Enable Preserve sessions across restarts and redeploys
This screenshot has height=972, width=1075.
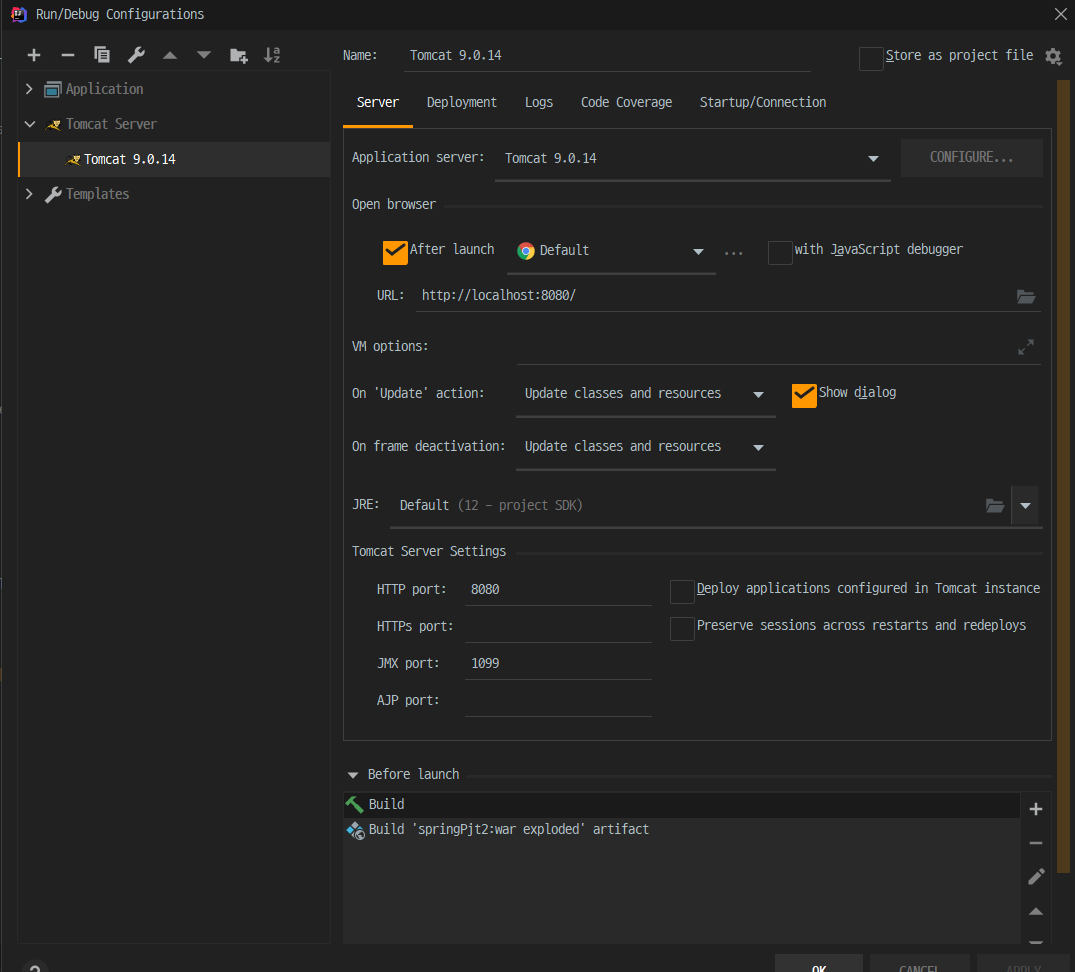681,629
